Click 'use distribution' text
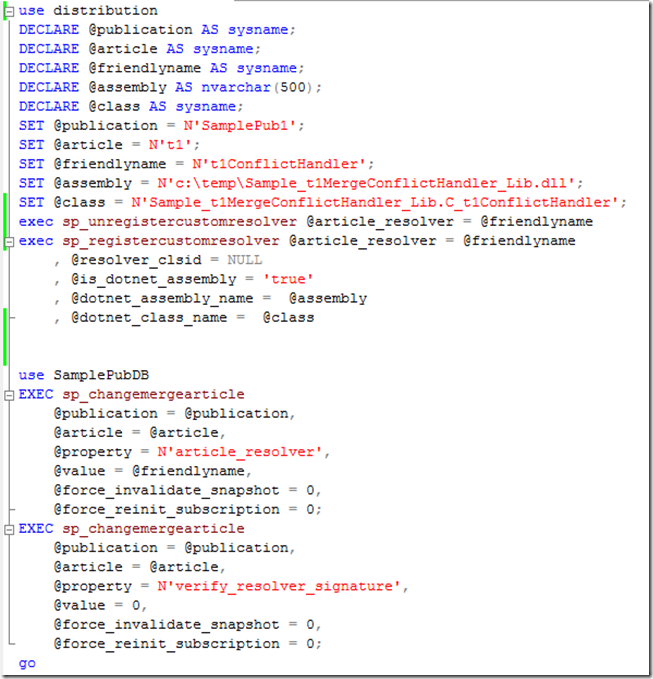 [x=88, y=10]
